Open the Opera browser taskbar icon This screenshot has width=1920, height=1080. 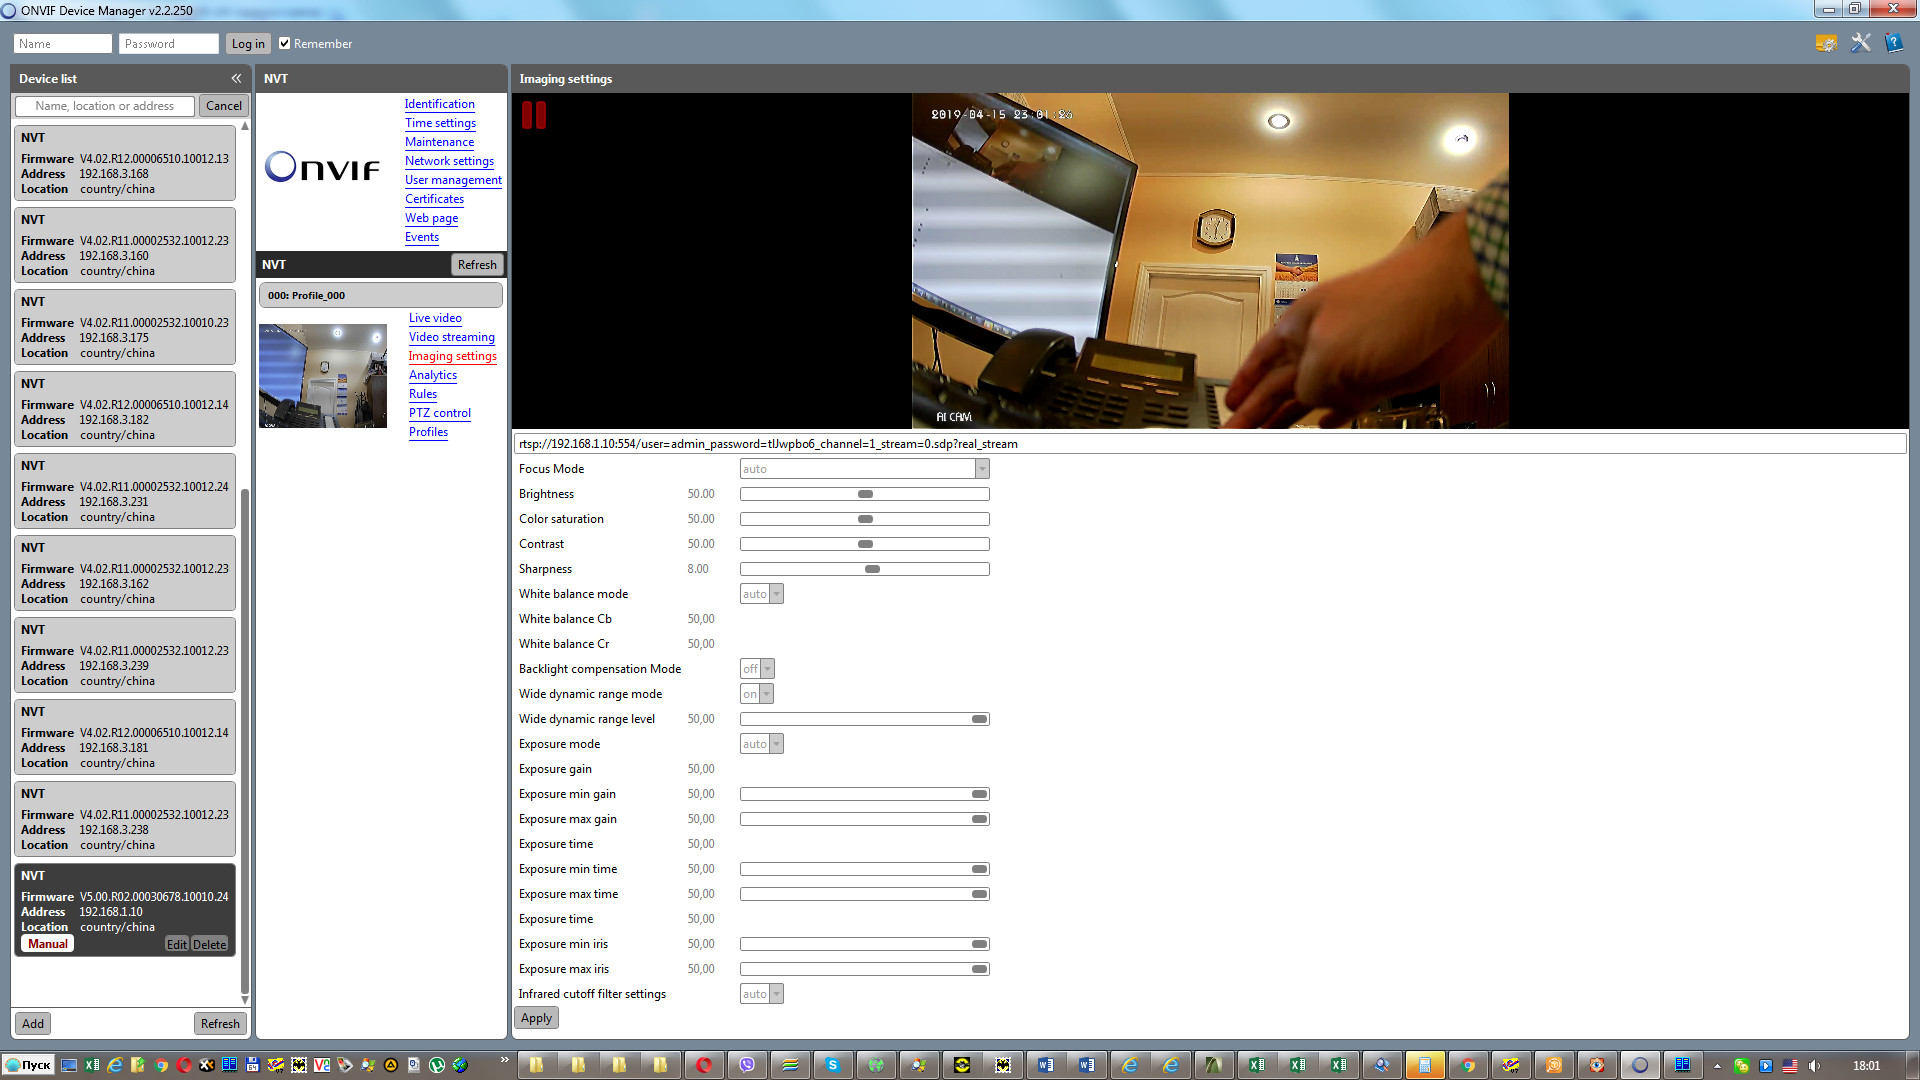(704, 1065)
